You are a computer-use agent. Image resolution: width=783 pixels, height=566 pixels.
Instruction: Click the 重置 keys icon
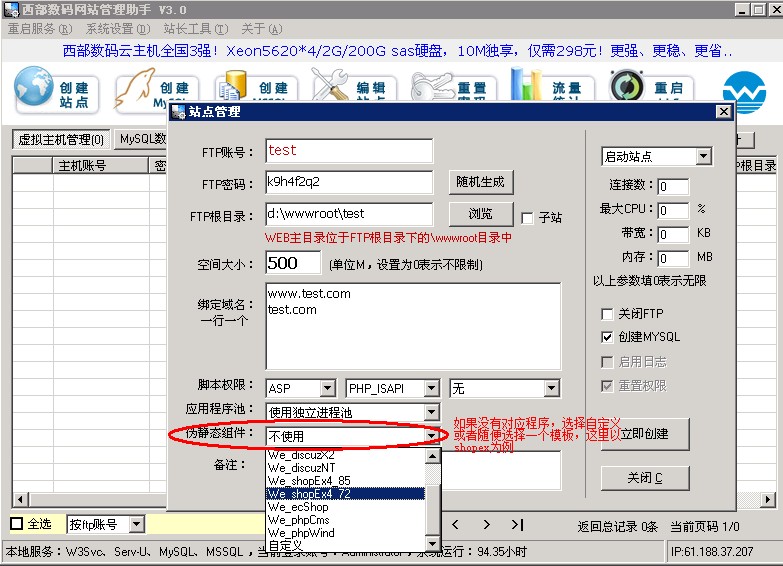(x=432, y=86)
